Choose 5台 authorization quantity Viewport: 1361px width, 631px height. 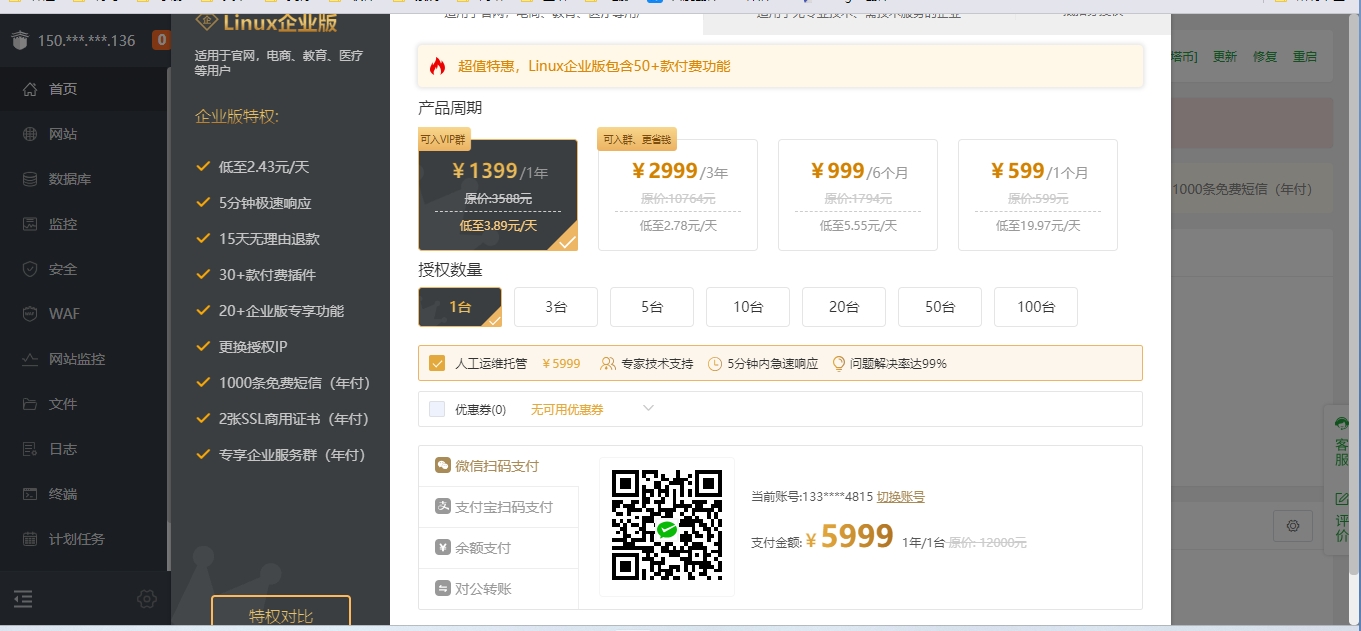pos(652,307)
